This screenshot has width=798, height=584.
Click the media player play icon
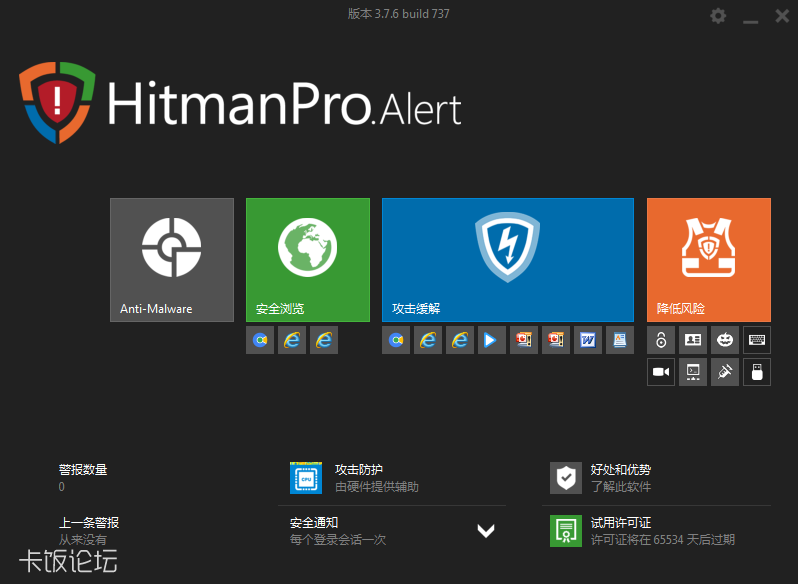492,340
